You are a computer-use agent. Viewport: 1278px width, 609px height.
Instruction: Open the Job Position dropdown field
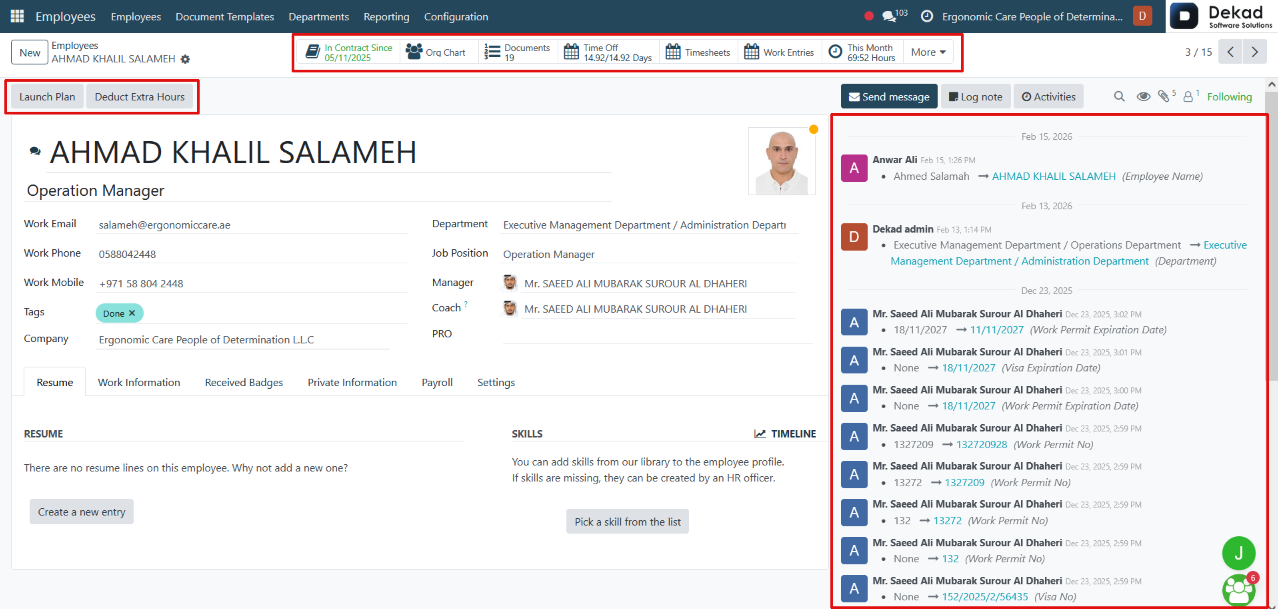[650, 254]
